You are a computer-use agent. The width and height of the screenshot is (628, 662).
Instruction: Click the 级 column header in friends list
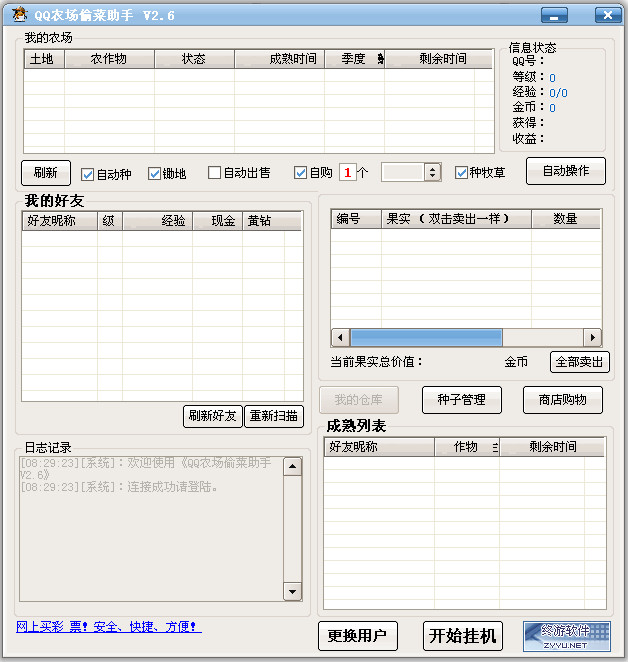click(110, 221)
